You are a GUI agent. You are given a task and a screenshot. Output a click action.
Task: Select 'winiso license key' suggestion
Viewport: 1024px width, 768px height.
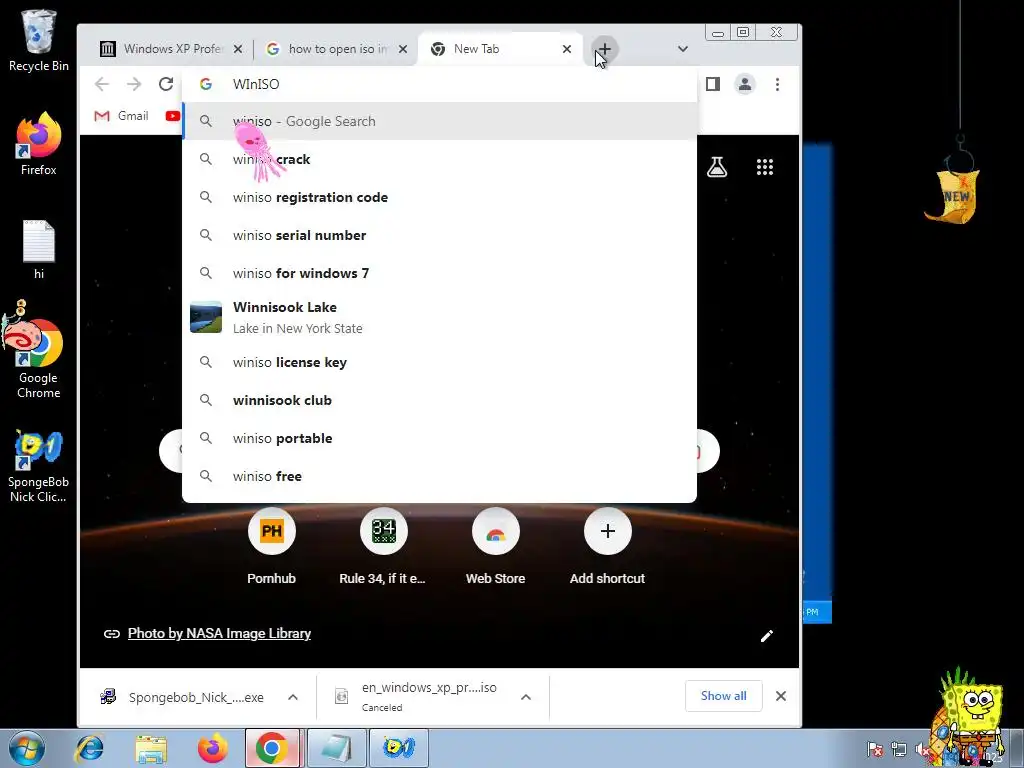(x=439, y=362)
